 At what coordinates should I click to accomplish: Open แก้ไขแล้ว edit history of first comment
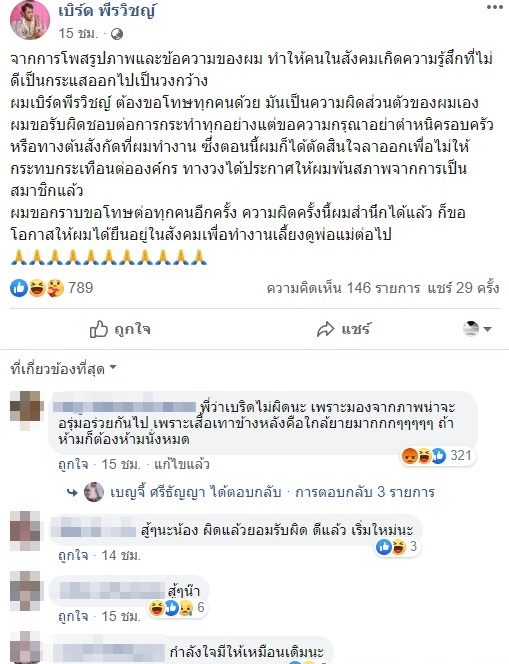pyautogui.click(x=182, y=465)
